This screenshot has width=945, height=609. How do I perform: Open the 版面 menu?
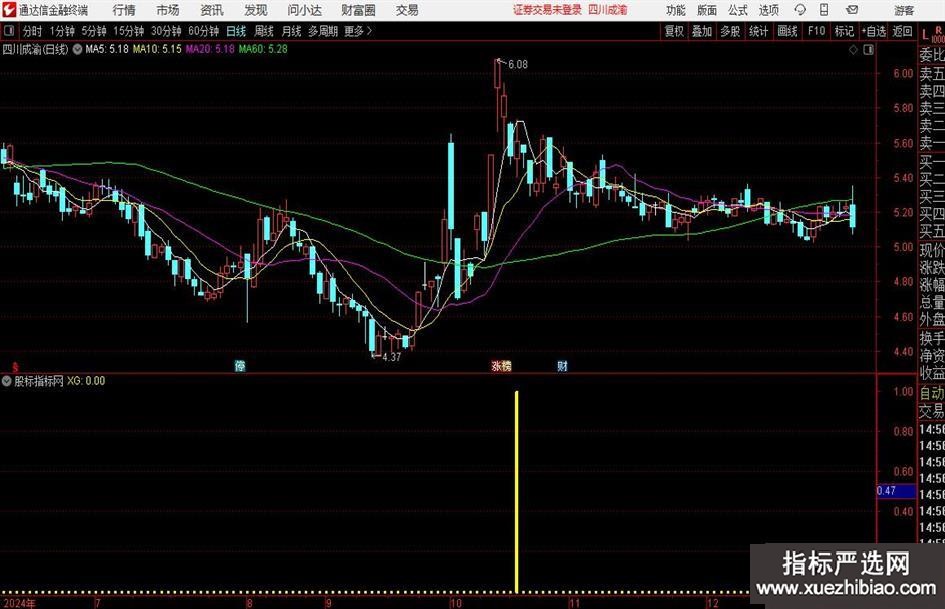point(707,10)
